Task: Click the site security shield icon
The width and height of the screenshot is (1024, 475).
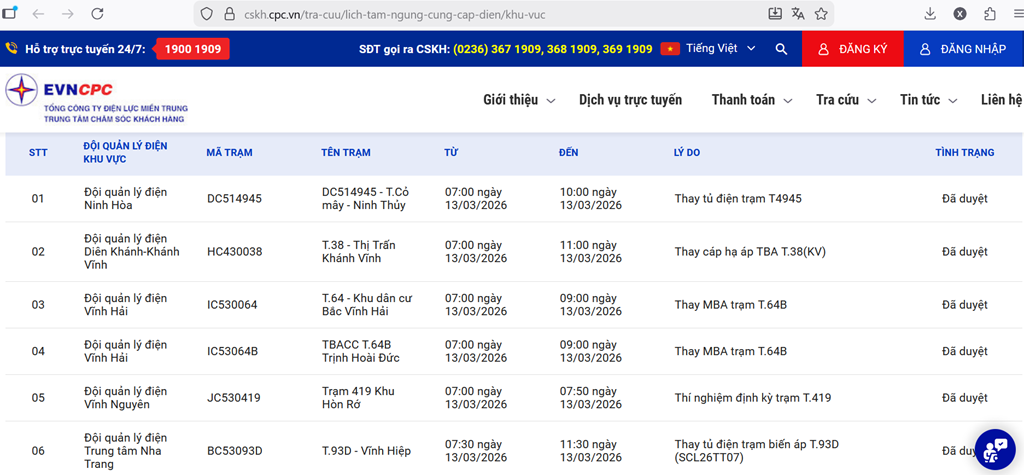Action: click(x=207, y=15)
